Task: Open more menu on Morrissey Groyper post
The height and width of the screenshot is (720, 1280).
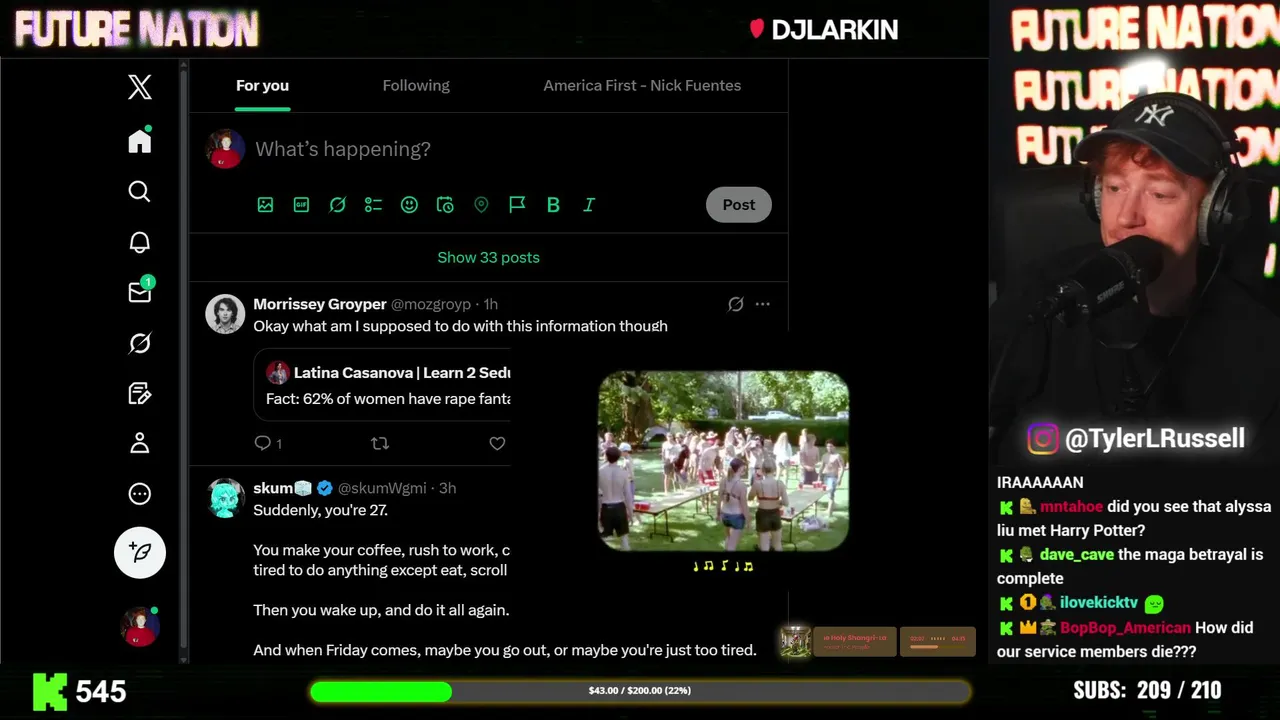Action: (x=763, y=304)
